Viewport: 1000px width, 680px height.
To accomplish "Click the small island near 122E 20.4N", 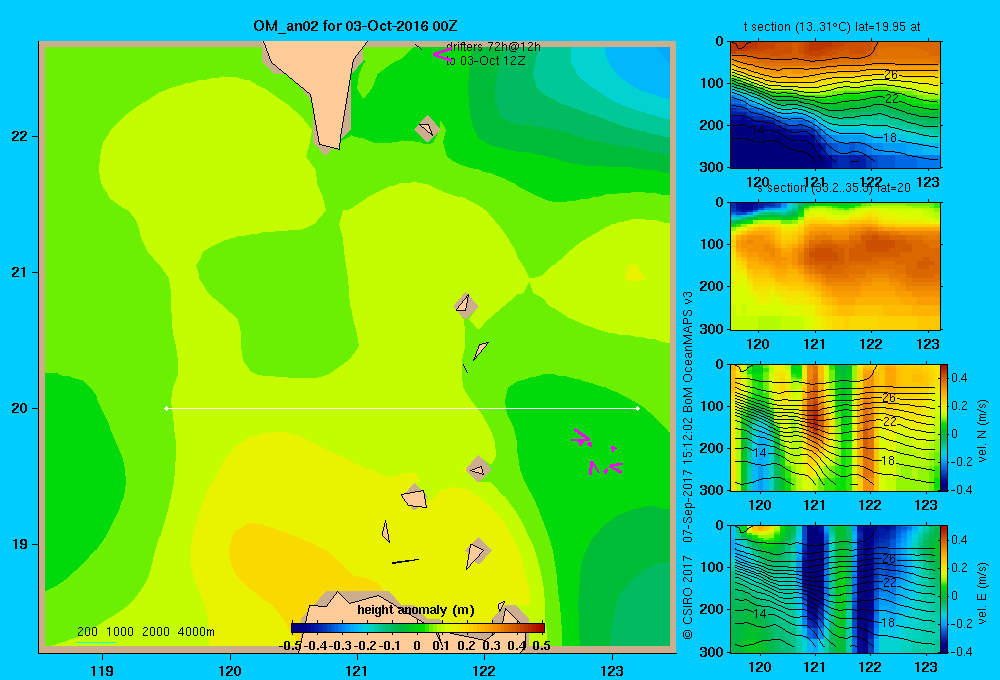I will point(481,350).
